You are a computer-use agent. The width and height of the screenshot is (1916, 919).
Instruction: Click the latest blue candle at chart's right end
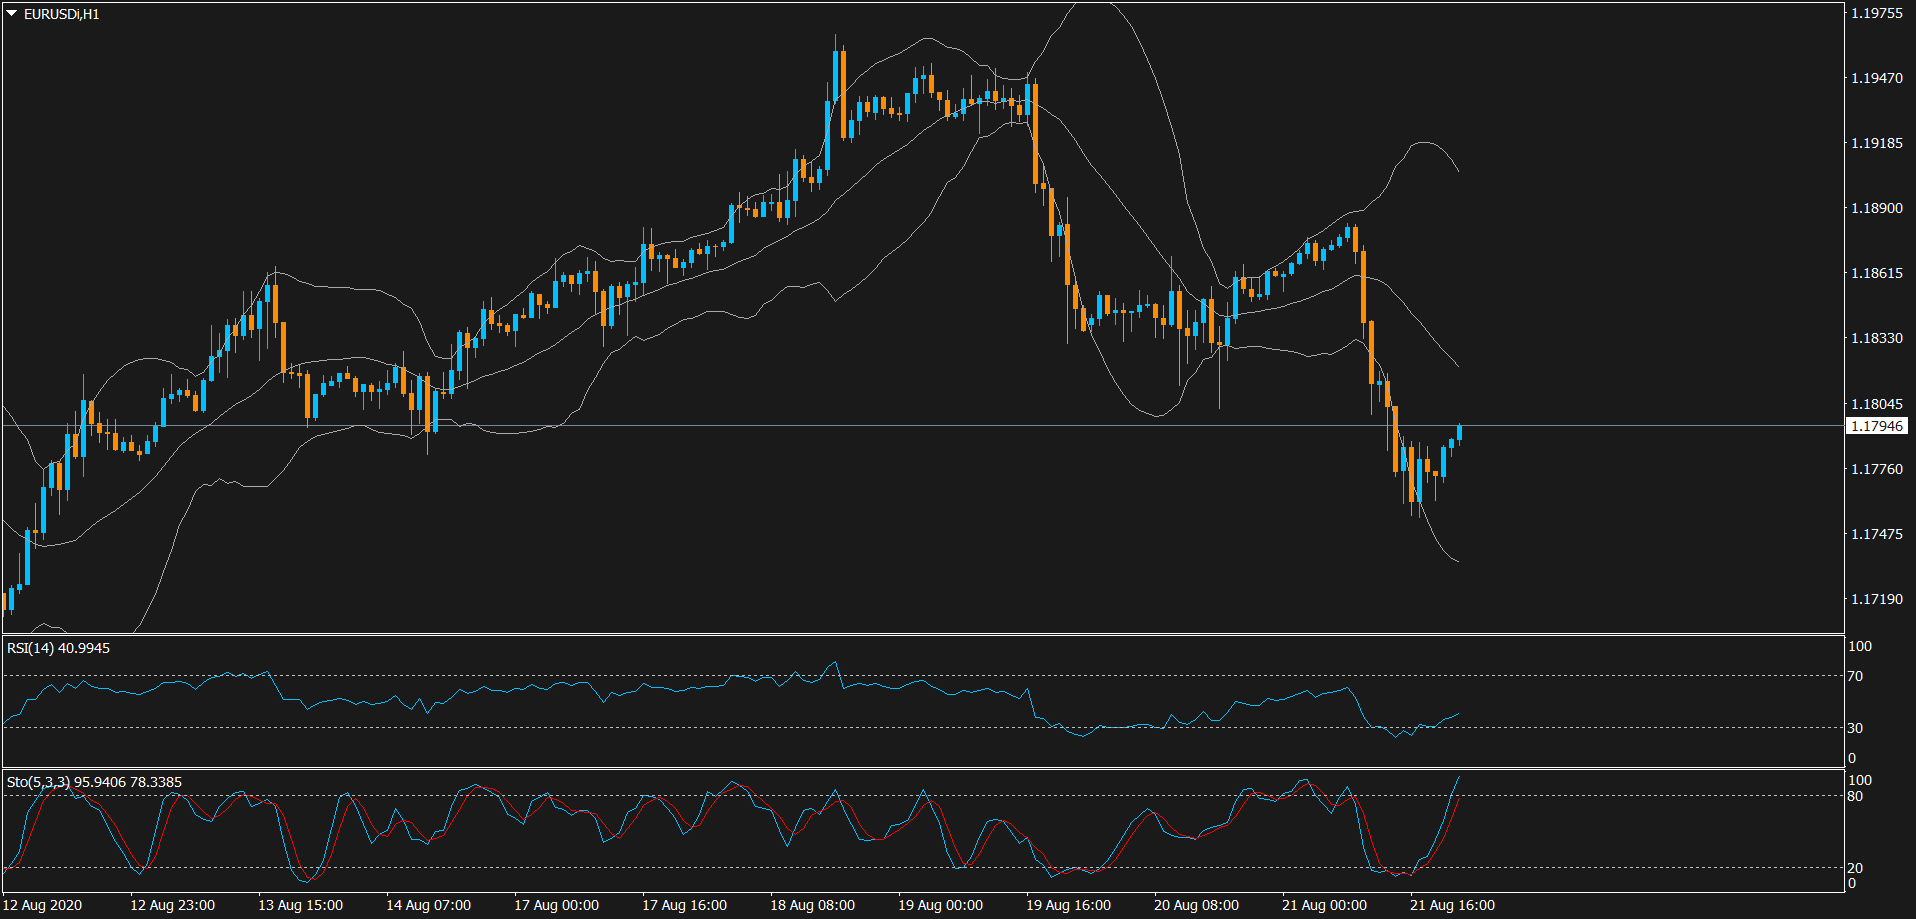coord(1460,432)
